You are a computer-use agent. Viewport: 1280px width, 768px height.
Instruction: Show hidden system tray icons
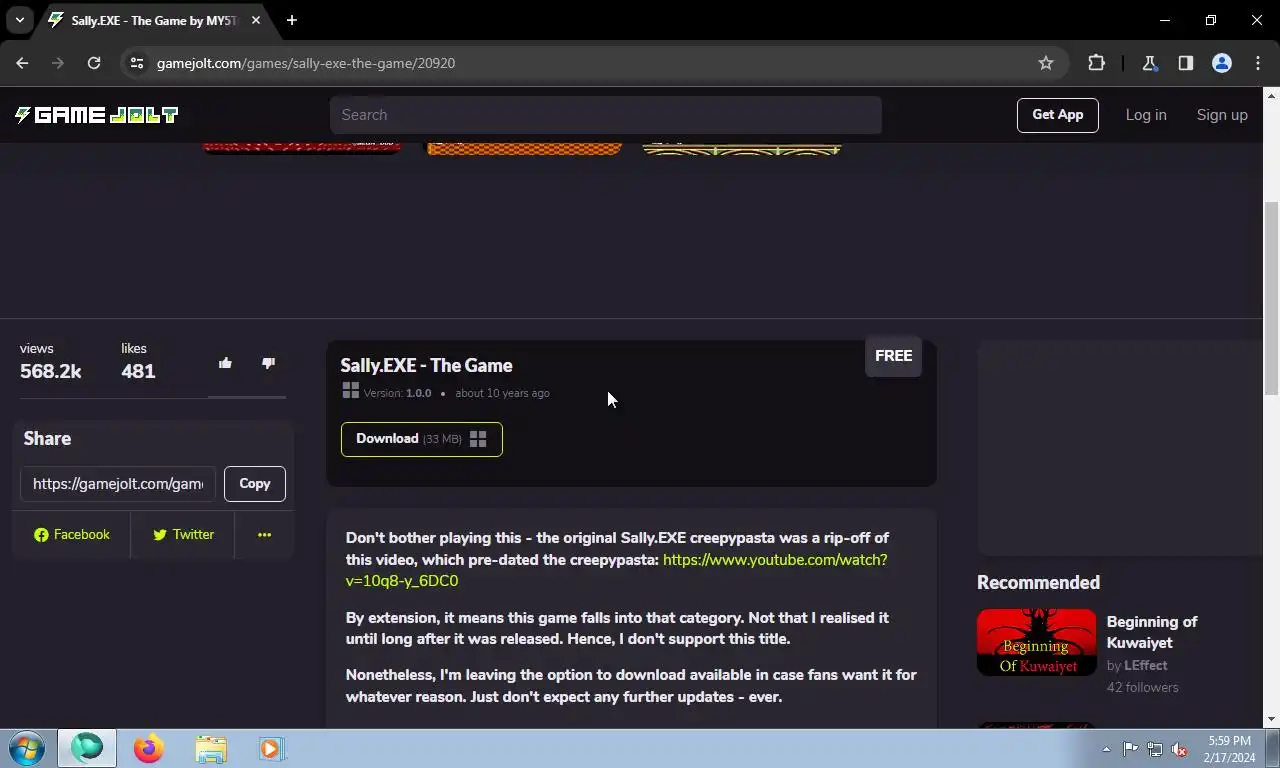(x=1106, y=749)
